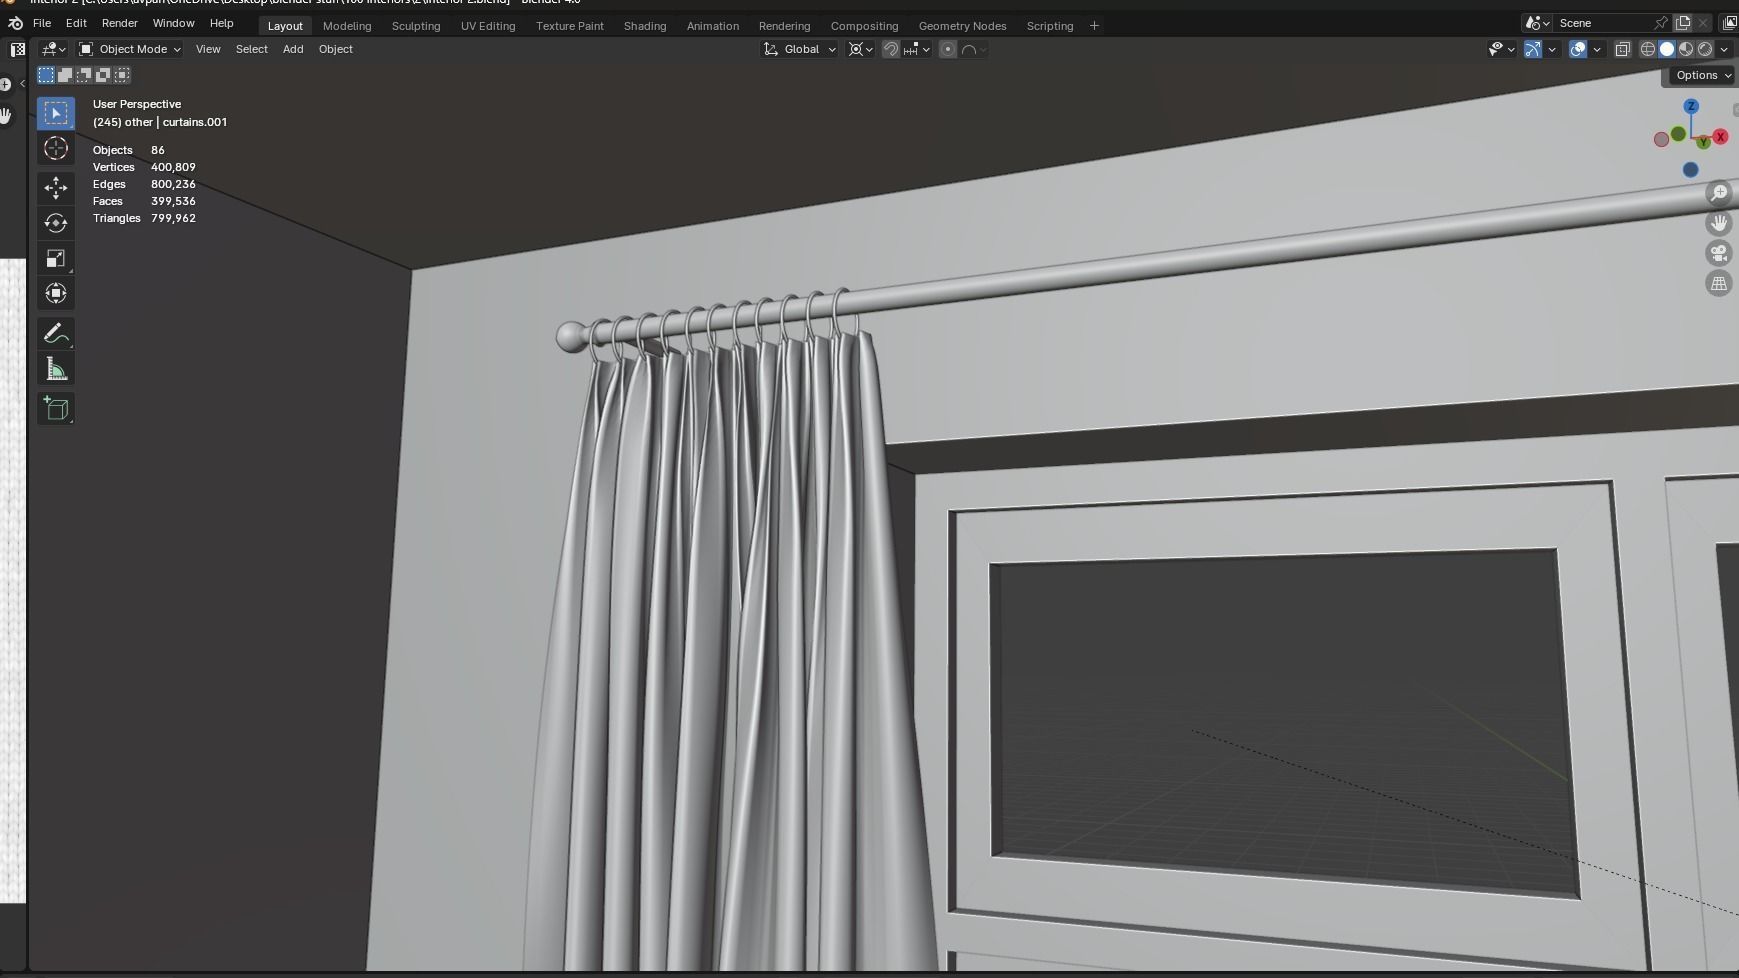Toggle viewport gizmos
1739x978 pixels.
coord(1533,49)
